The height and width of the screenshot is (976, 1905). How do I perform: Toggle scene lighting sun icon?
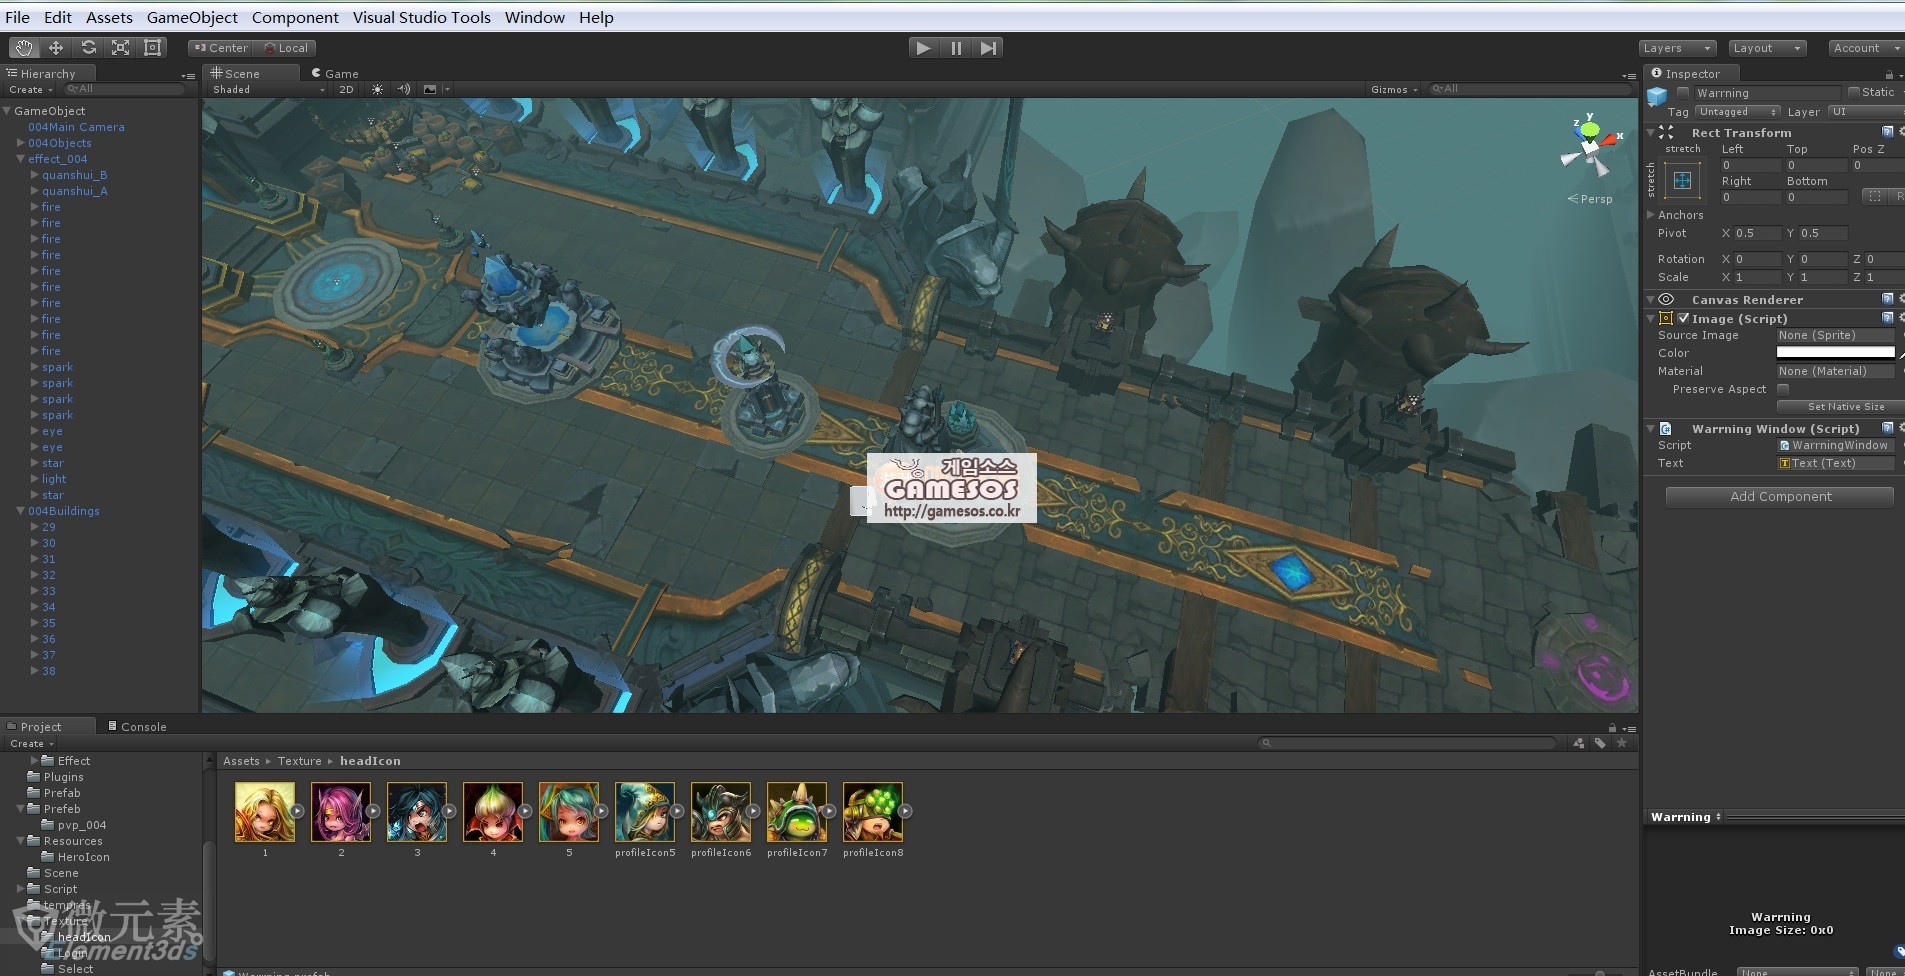click(x=377, y=89)
